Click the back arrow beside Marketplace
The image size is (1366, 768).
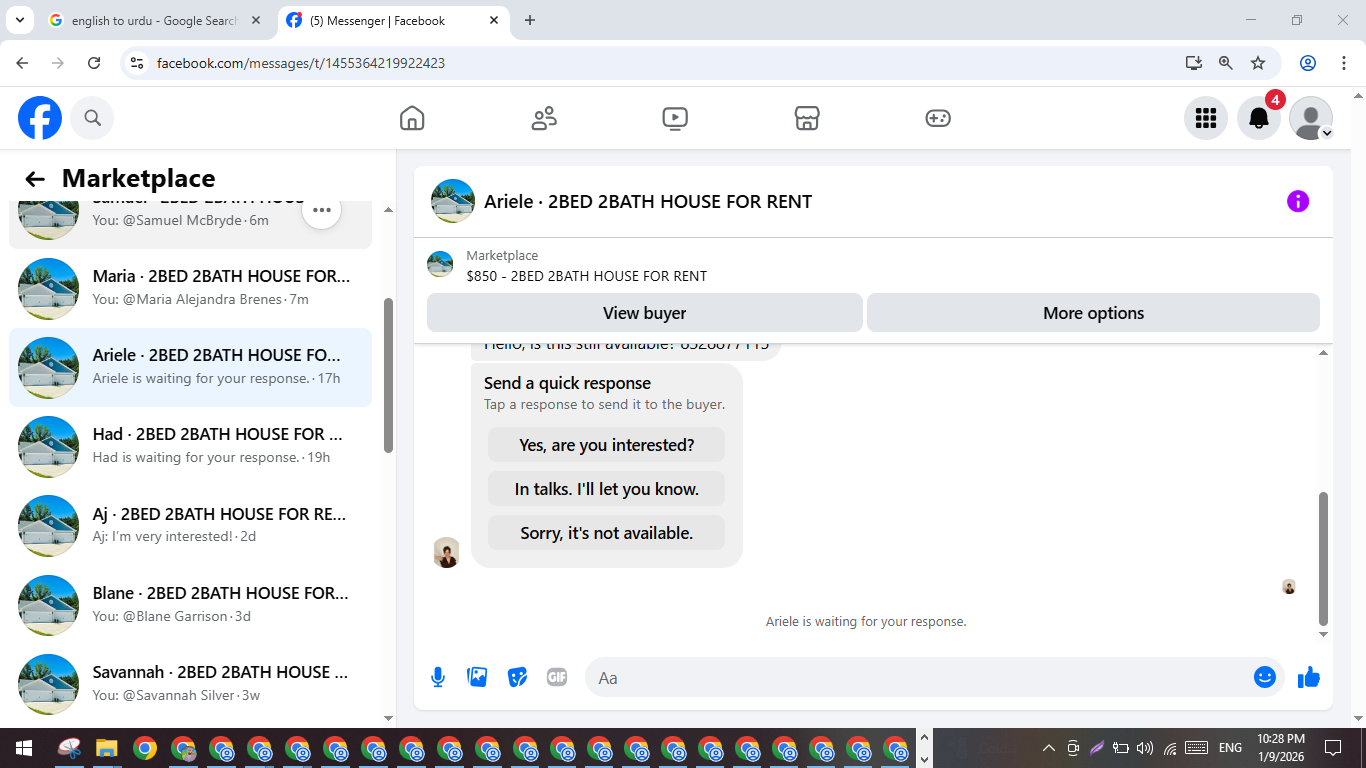coord(35,179)
